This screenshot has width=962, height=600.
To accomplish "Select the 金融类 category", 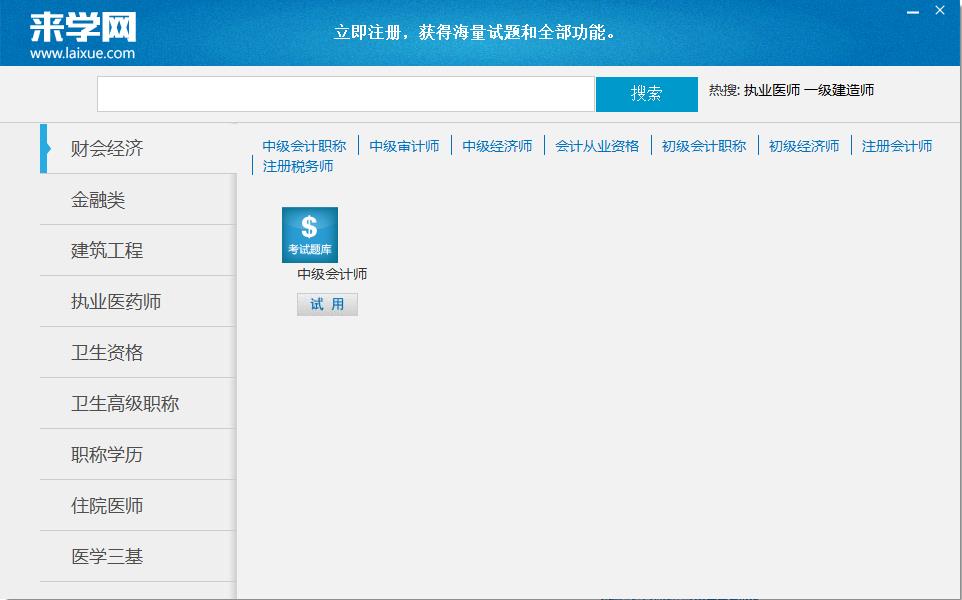I will (x=139, y=199).
